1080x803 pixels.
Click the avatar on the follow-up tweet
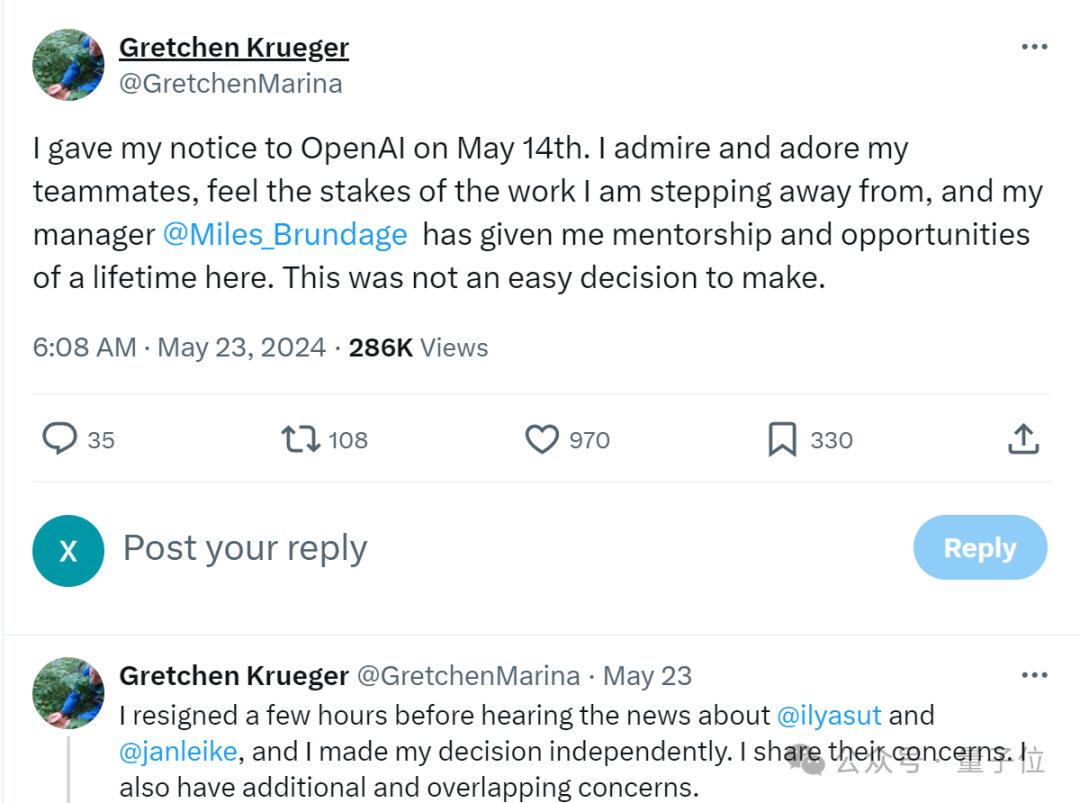coord(69,692)
